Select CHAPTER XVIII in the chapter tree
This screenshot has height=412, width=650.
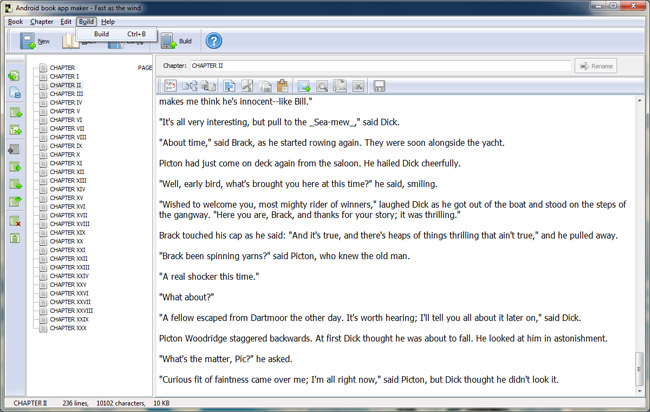coord(70,224)
